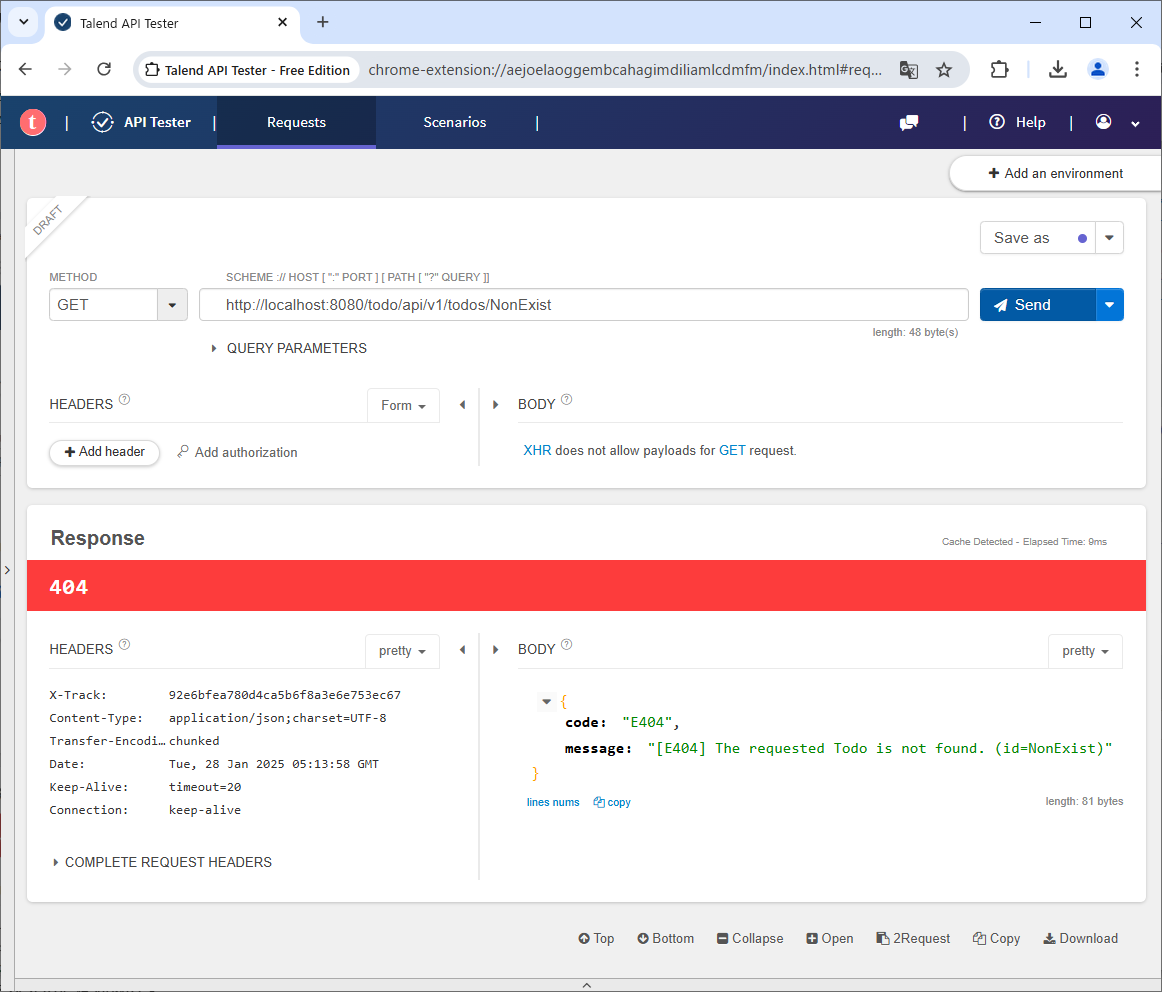This screenshot has width=1162, height=992.
Task: Click the user account icon in header
Action: point(1104,122)
